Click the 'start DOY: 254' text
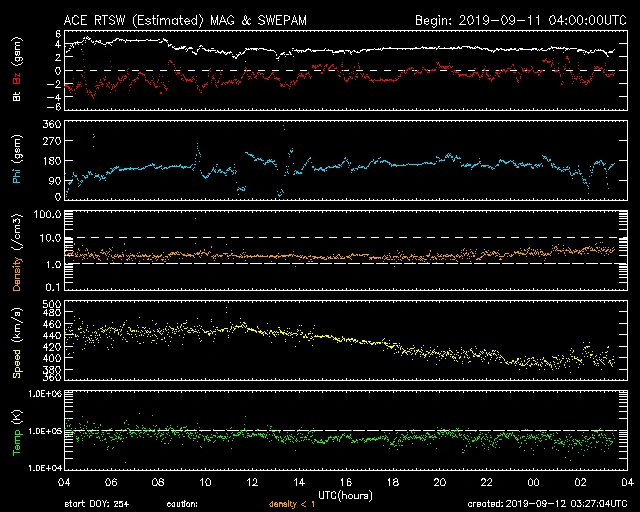Screen dimensions: 640x512 click(99, 504)
